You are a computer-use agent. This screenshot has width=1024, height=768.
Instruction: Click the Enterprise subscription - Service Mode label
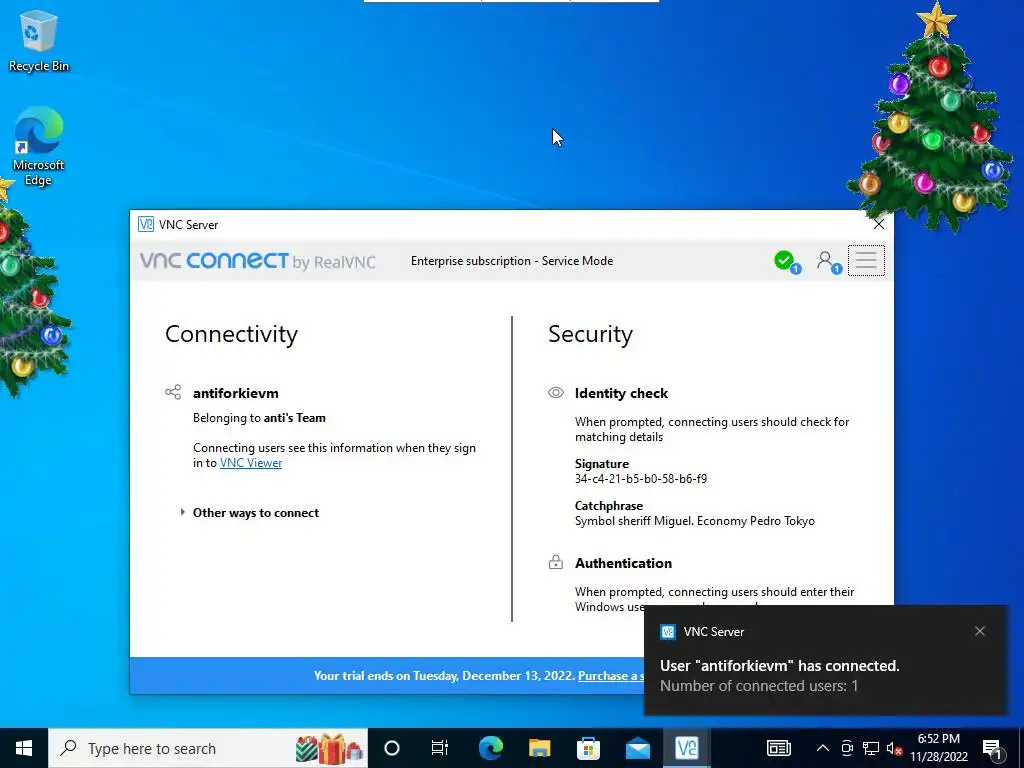[x=512, y=261]
